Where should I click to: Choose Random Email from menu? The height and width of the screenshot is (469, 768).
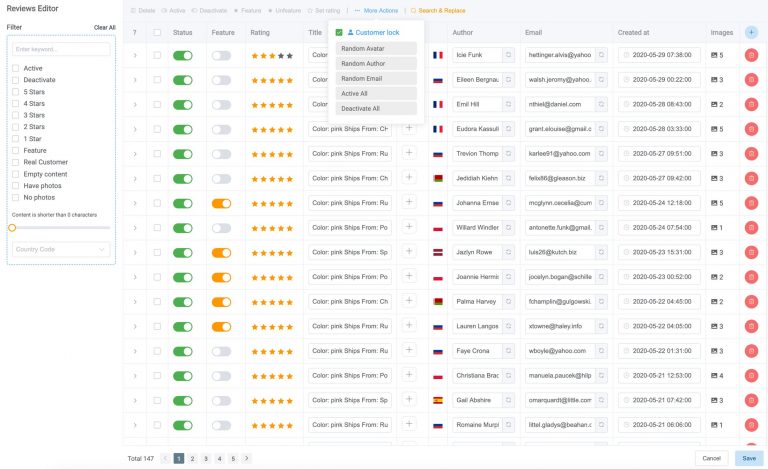(376, 78)
